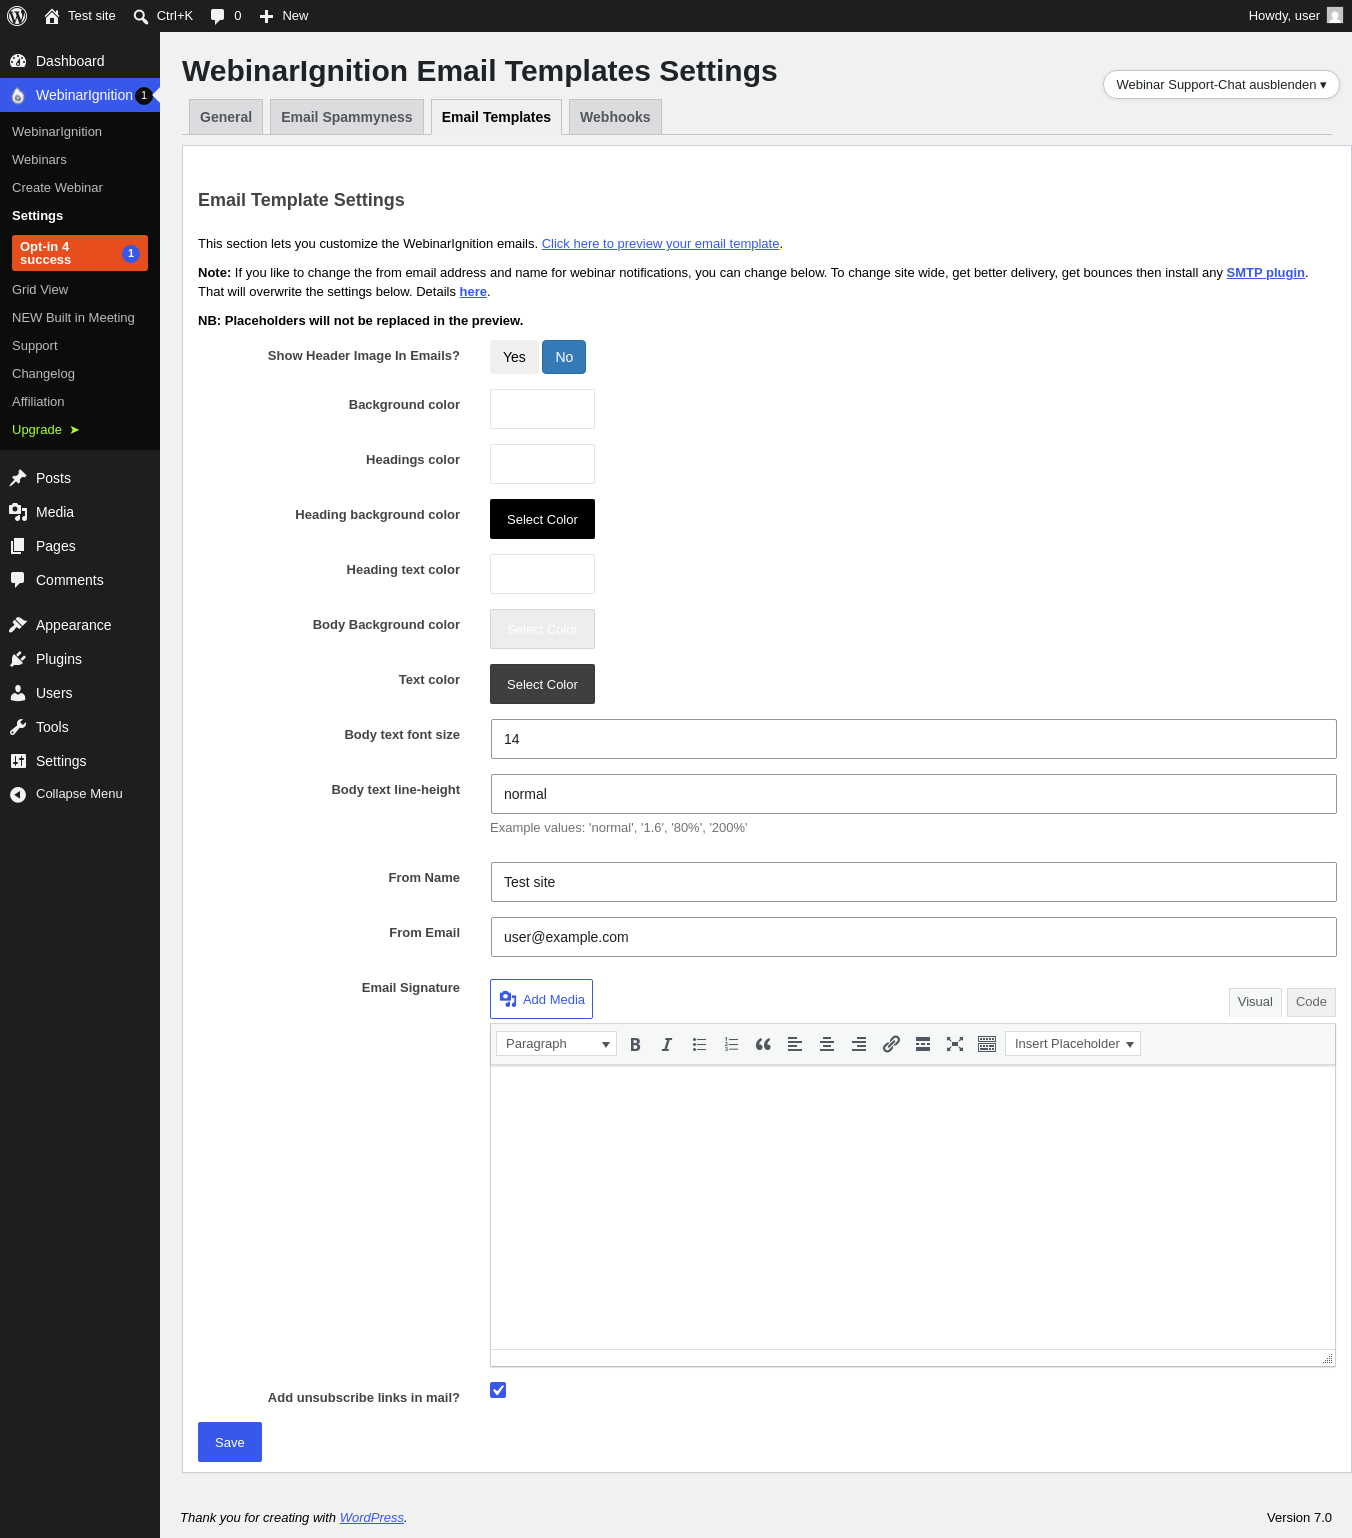Image resolution: width=1352 pixels, height=1538 pixels.
Task: Open the Text color picker
Action: (x=542, y=684)
